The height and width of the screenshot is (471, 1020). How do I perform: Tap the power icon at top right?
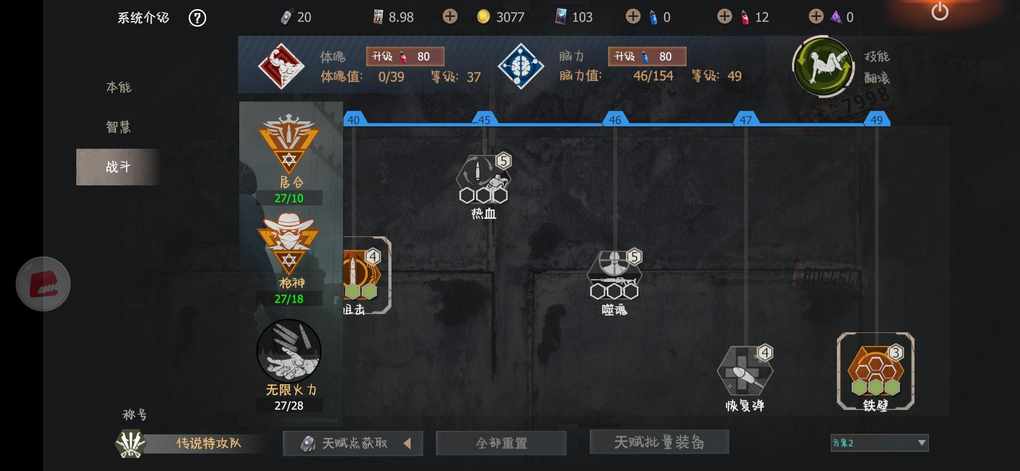(940, 11)
